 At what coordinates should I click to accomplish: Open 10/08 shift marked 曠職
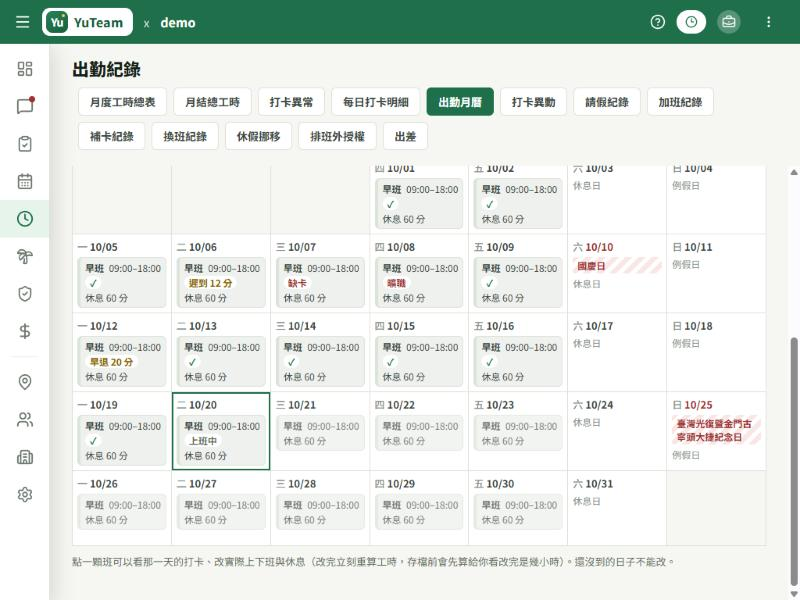pos(419,283)
